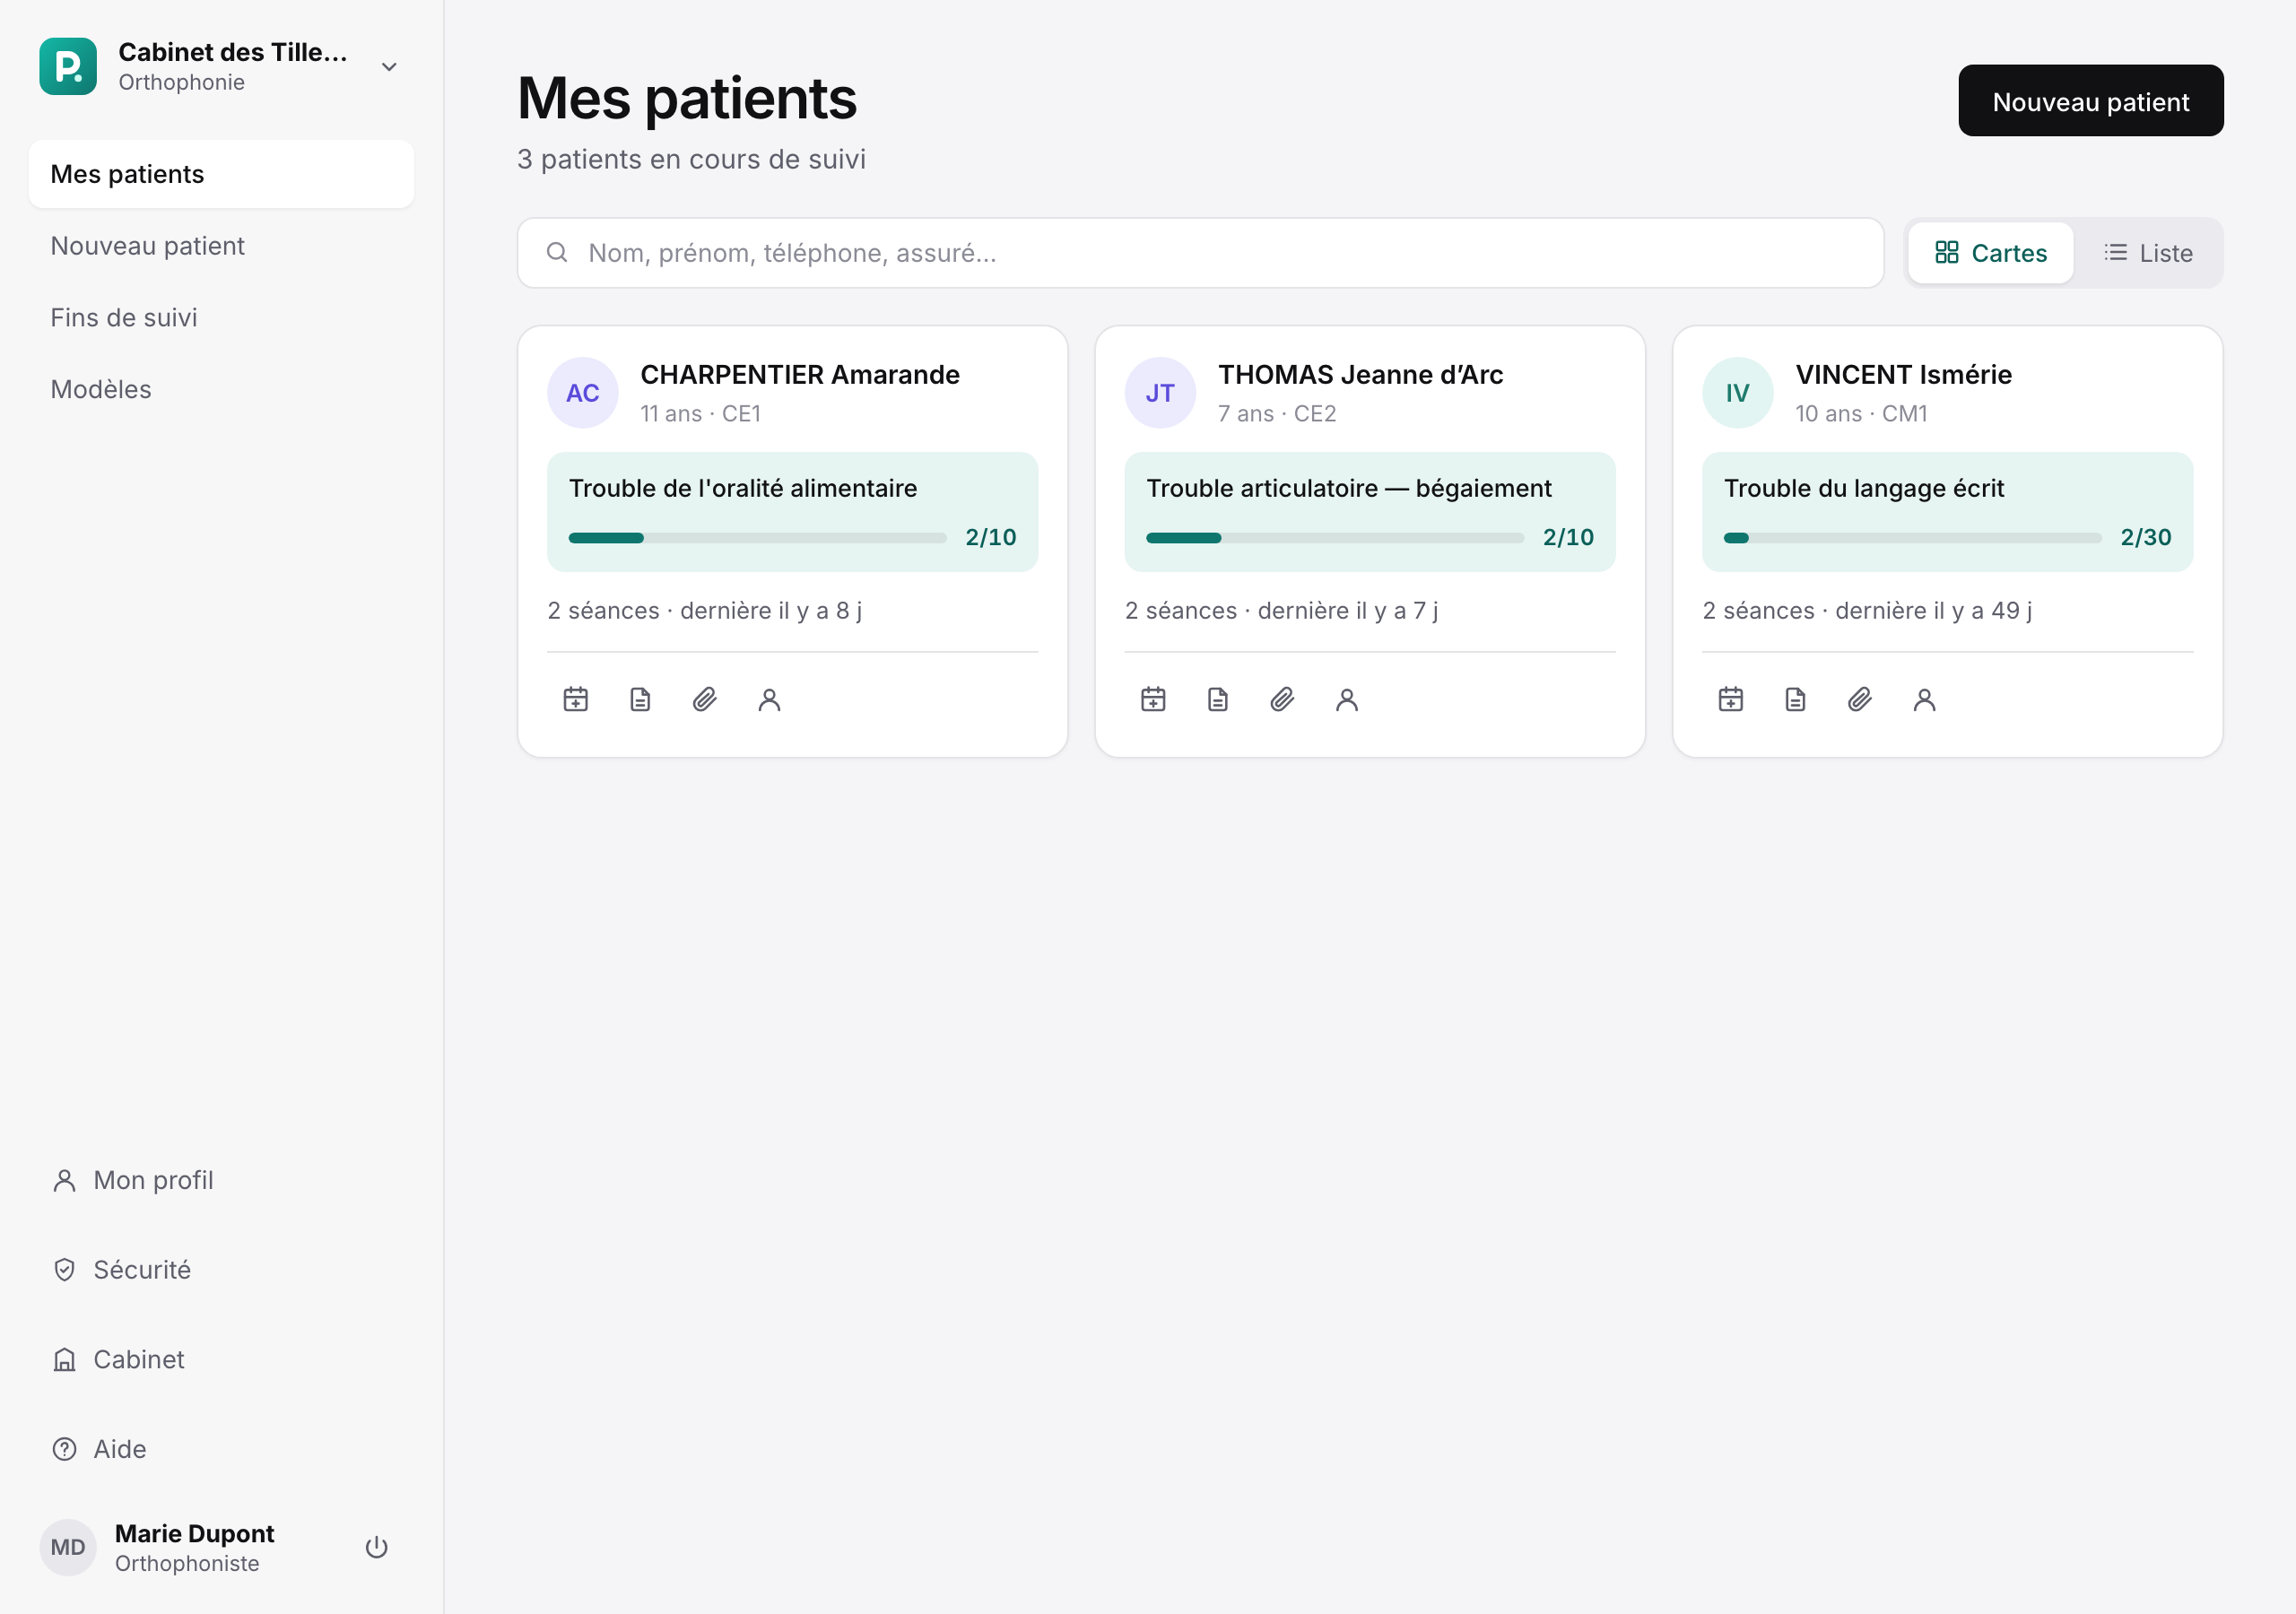Open patient THOMAS Jeanne d'Arc
The image size is (2296, 1614).
coord(1360,375)
